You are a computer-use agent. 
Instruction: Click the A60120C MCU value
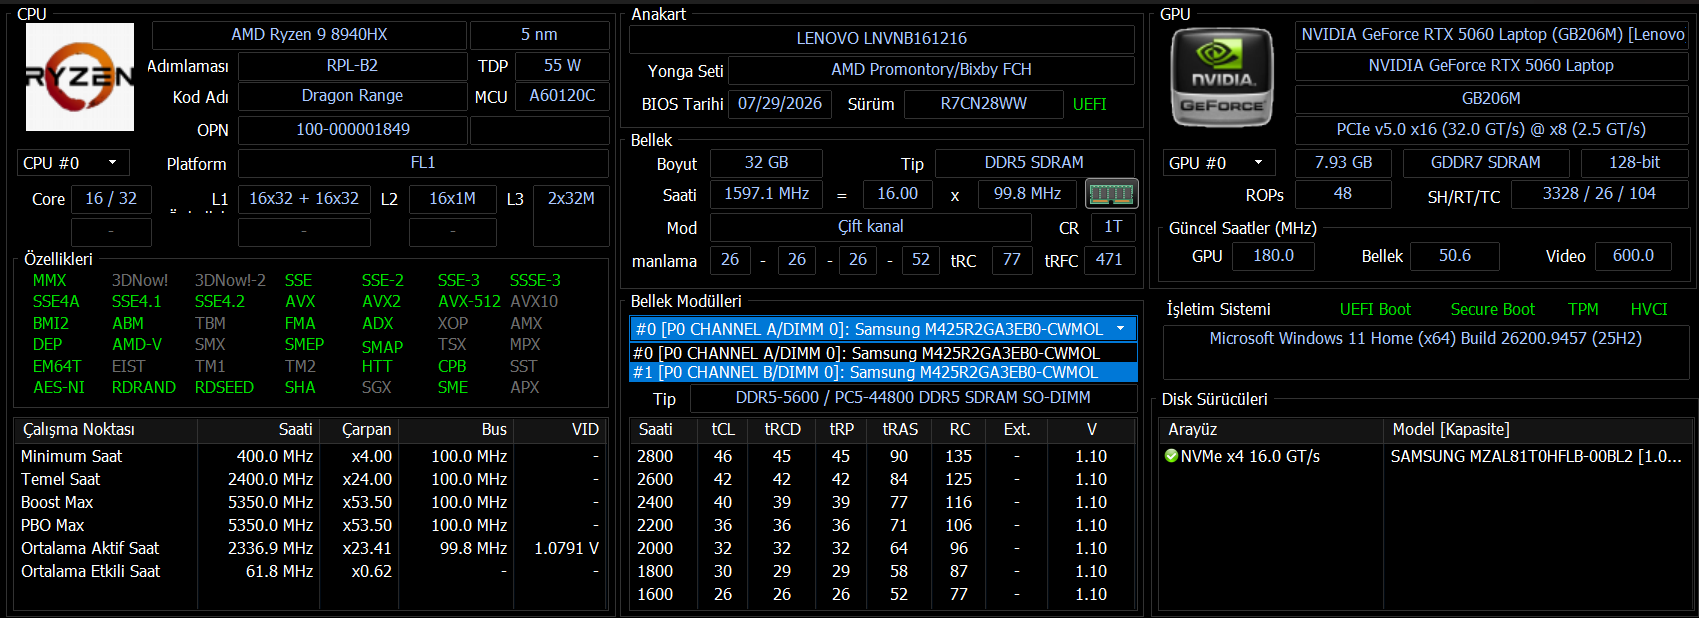[x=562, y=96]
